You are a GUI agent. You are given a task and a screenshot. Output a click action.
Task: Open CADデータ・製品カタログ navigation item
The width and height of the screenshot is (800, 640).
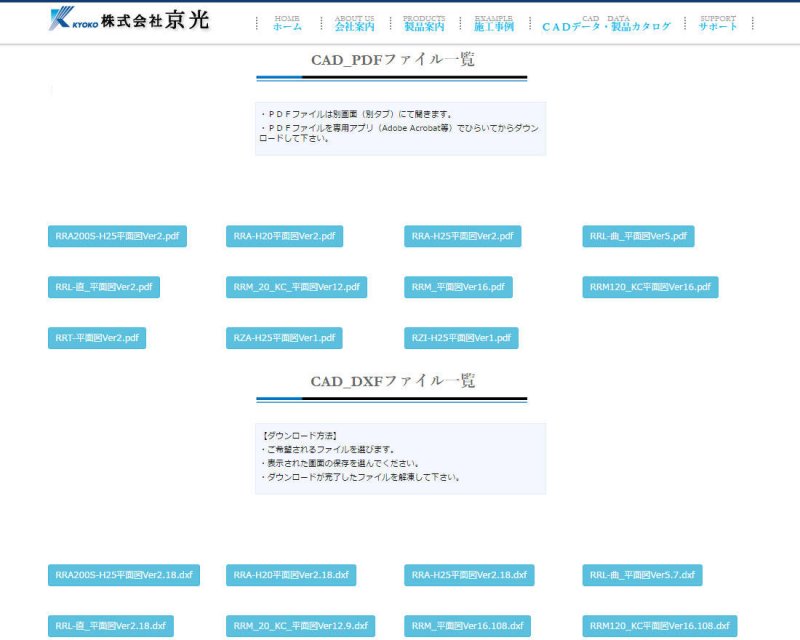(606, 25)
